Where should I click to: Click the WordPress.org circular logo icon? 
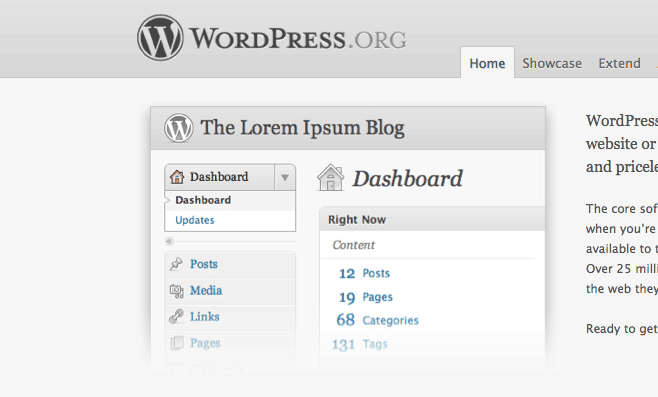(160, 38)
